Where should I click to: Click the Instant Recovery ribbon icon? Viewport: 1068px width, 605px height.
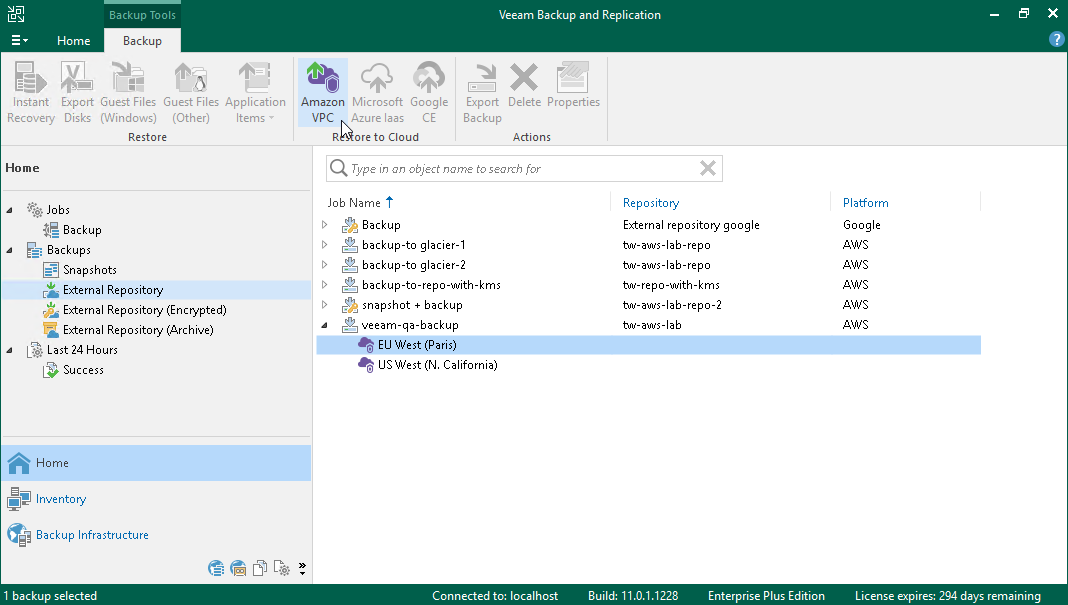[31, 91]
